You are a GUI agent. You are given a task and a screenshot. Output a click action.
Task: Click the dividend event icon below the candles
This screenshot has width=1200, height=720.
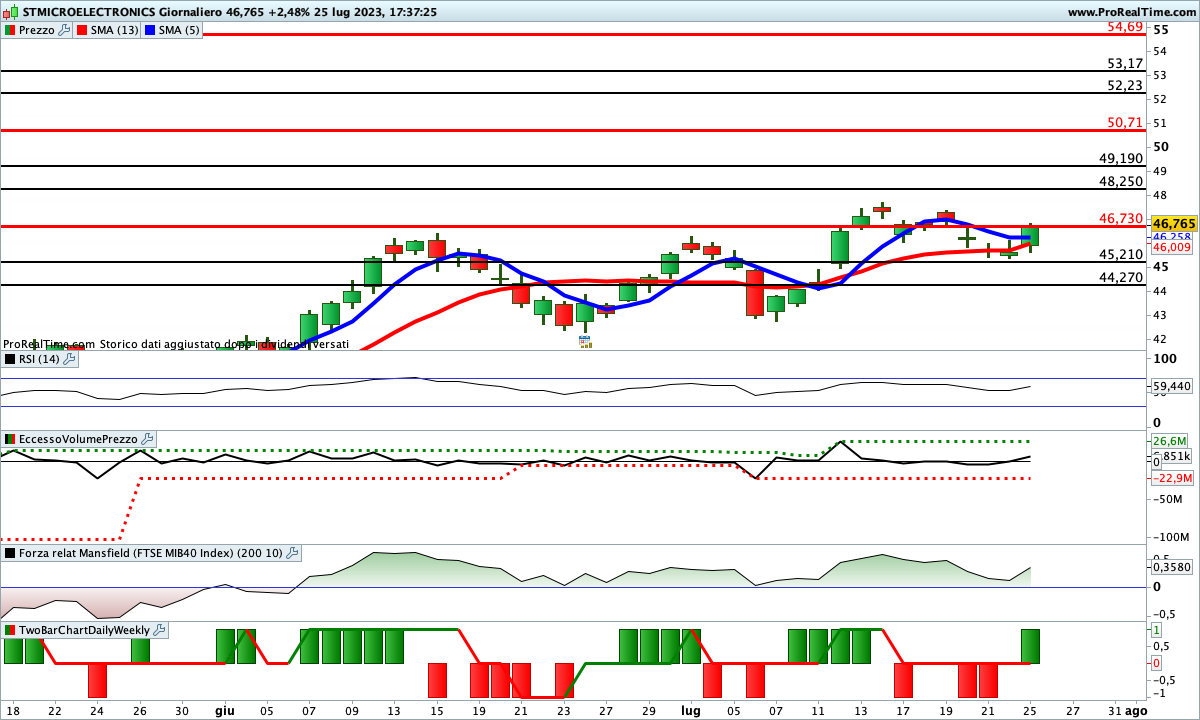pyautogui.click(x=585, y=341)
